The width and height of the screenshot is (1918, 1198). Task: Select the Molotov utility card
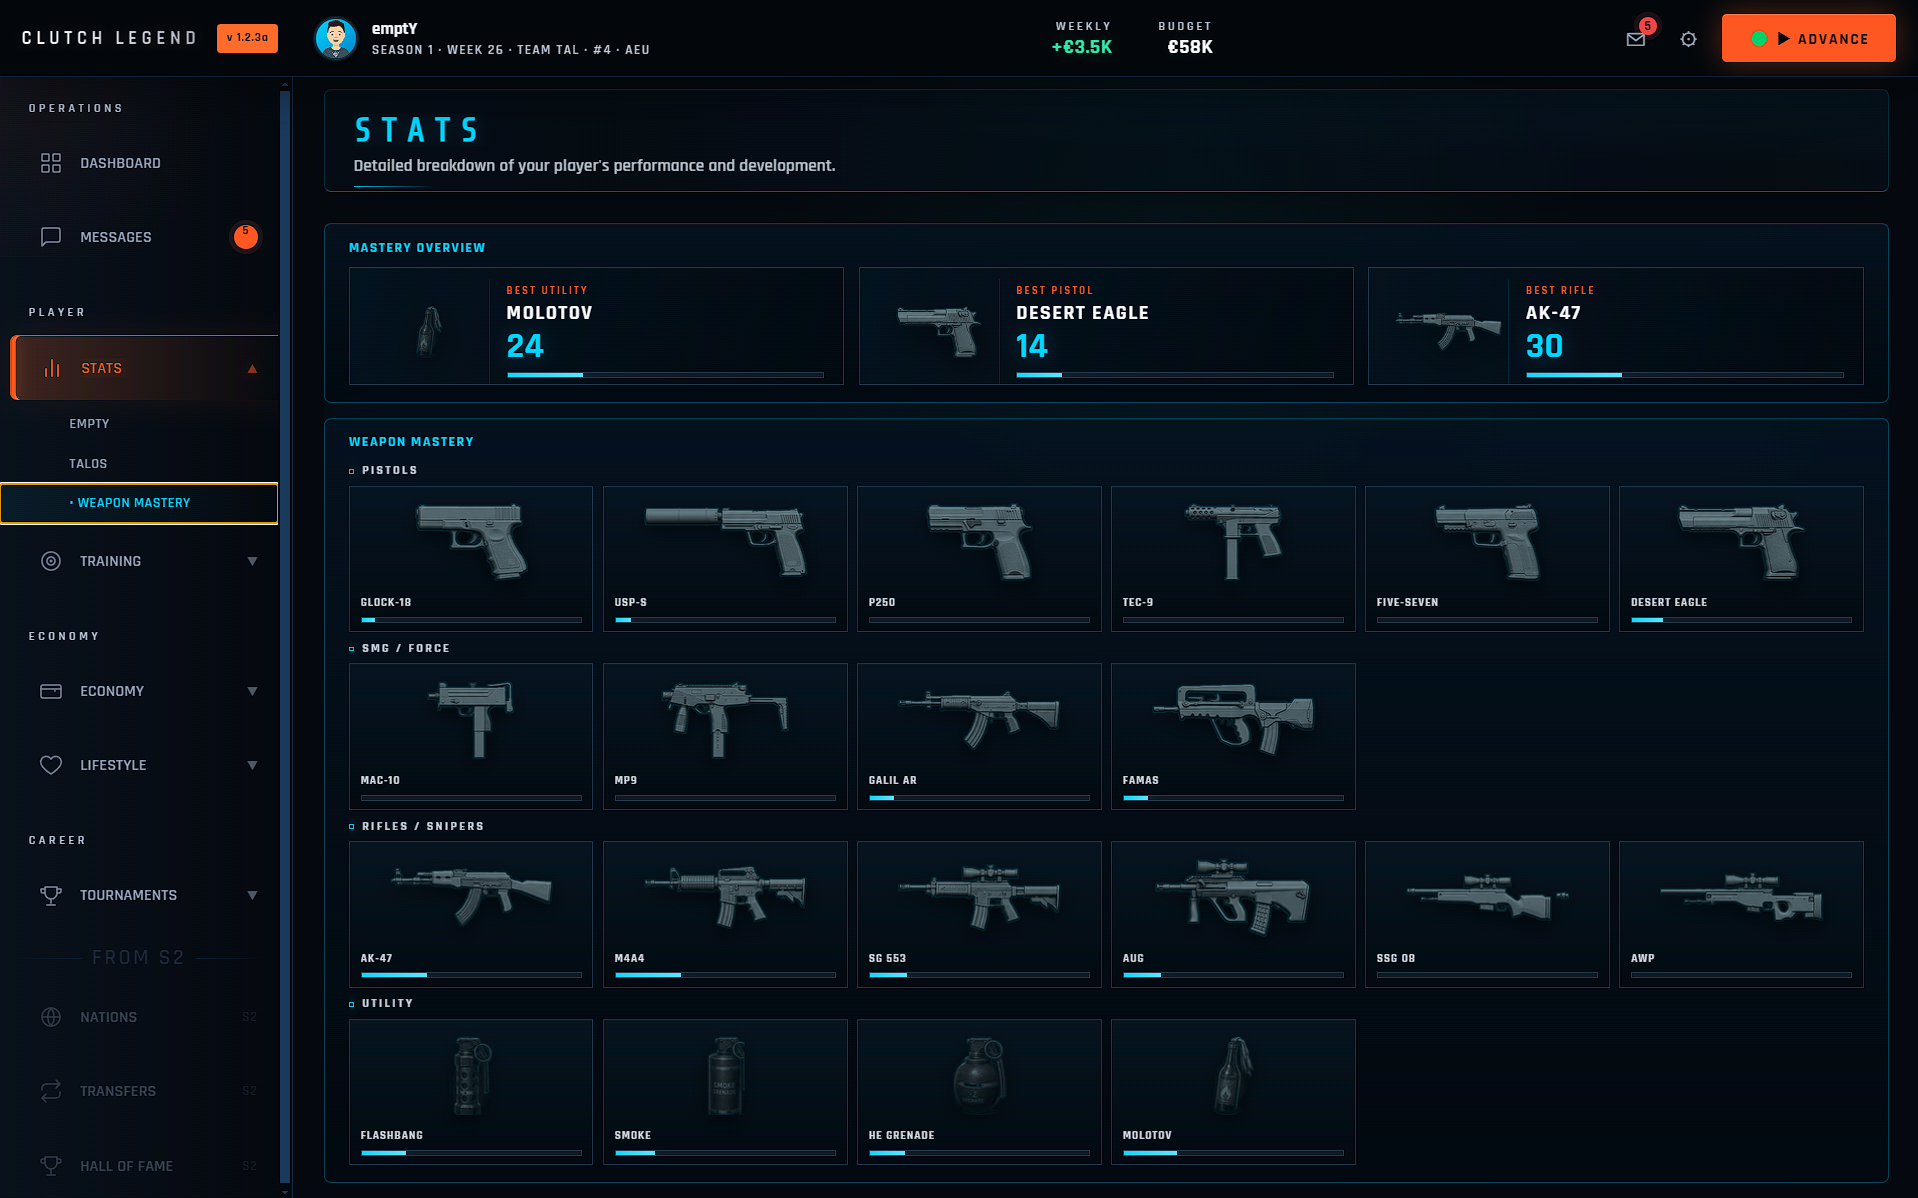pyautogui.click(x=1233, y=1092)
